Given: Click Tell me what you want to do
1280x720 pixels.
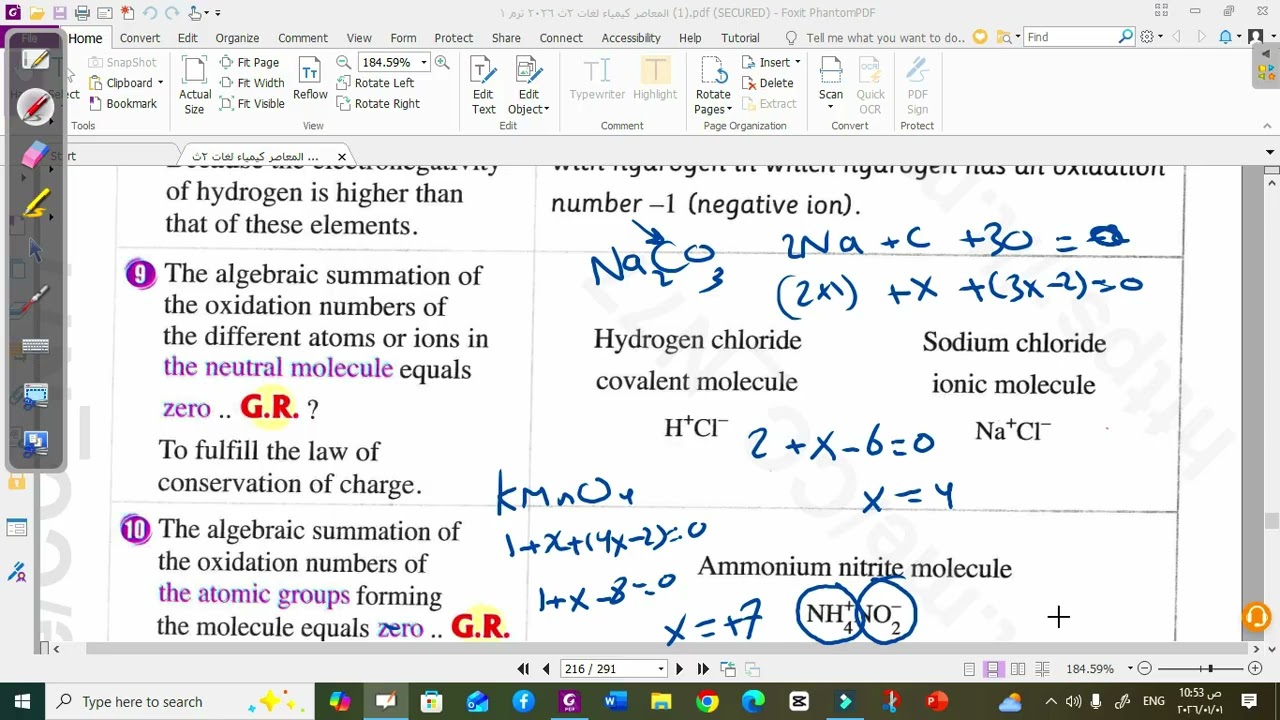Looking at the screenshot, I should pyautogui.click(x=886, y=38).
